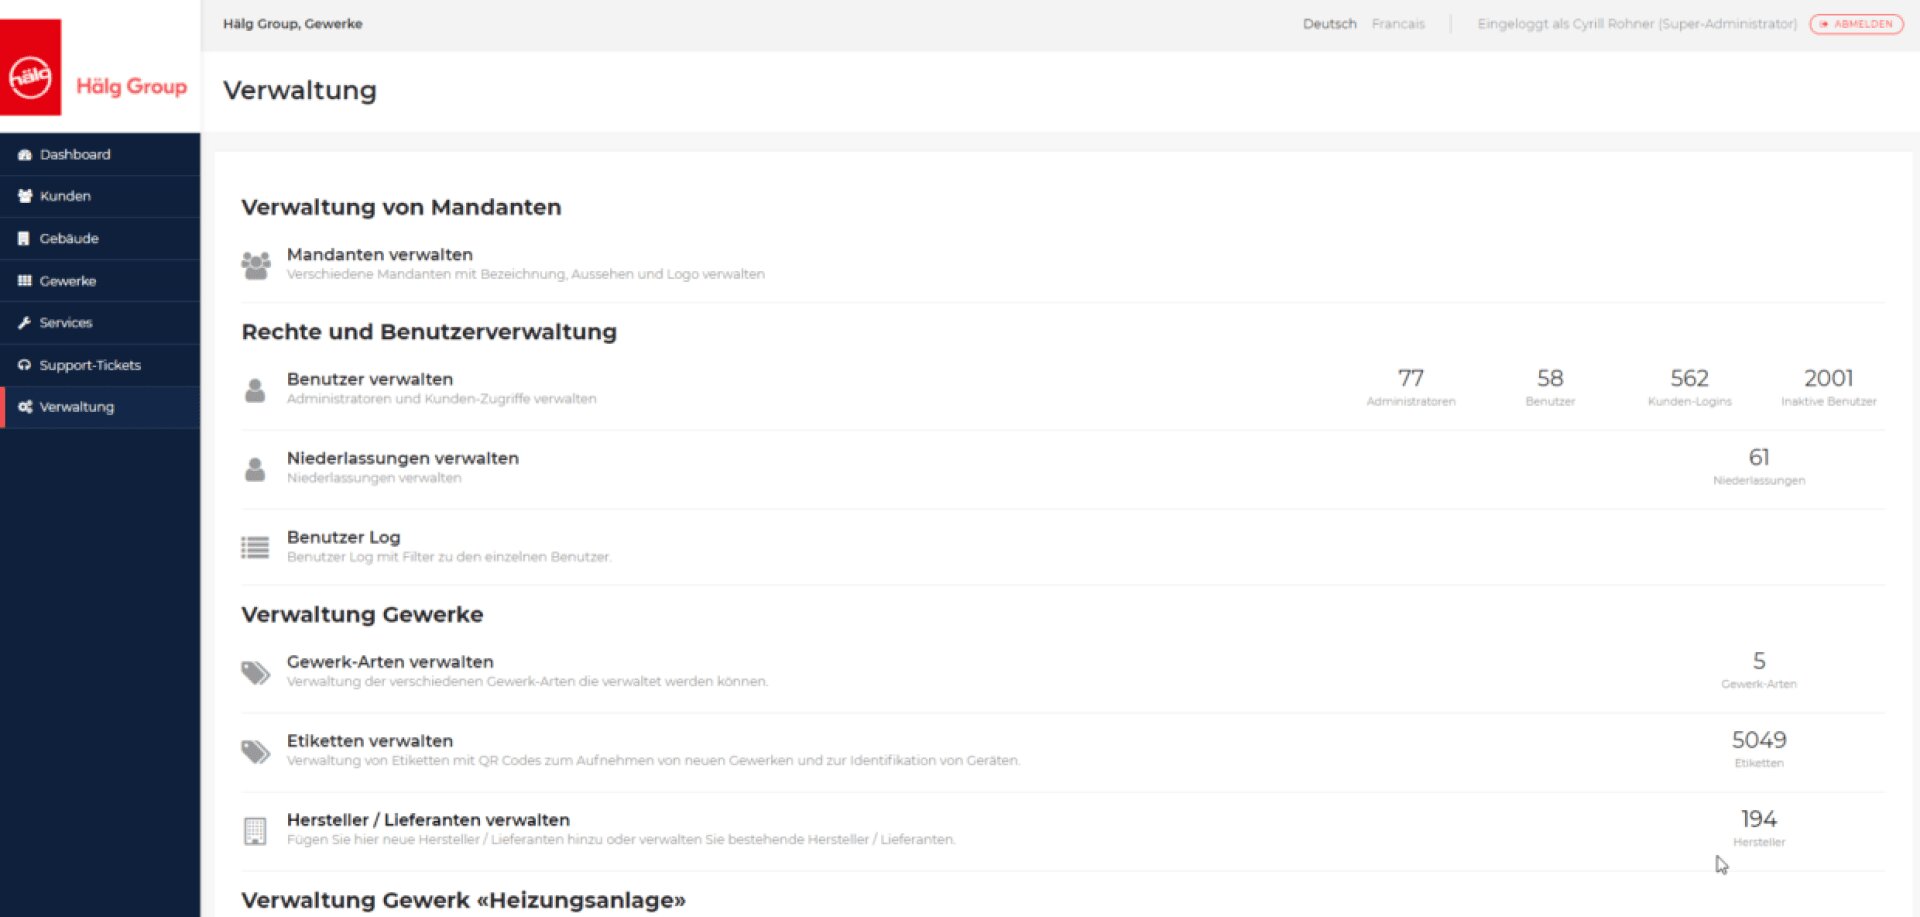This screenshot has height=917, width=1920.
Task: Click the 'Verwaltung Gewerke' section heading
Action: coord(362,615)
